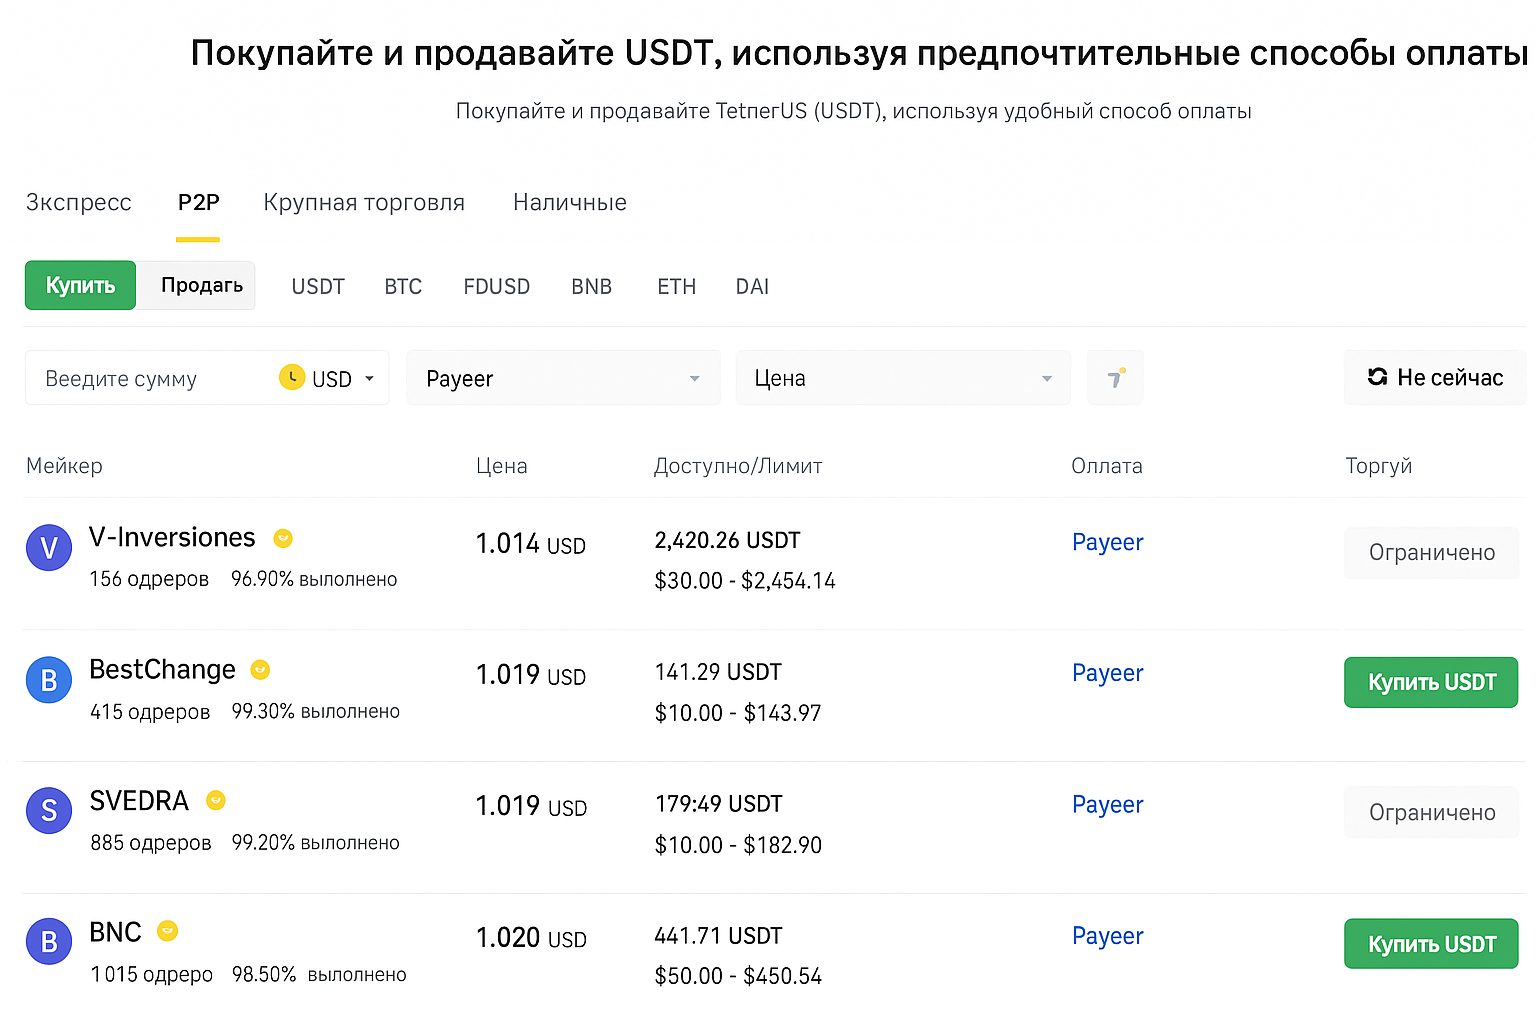Open the USD currency selector dropdown
Screen dimensions: 1536x1024
pos(328,379)
